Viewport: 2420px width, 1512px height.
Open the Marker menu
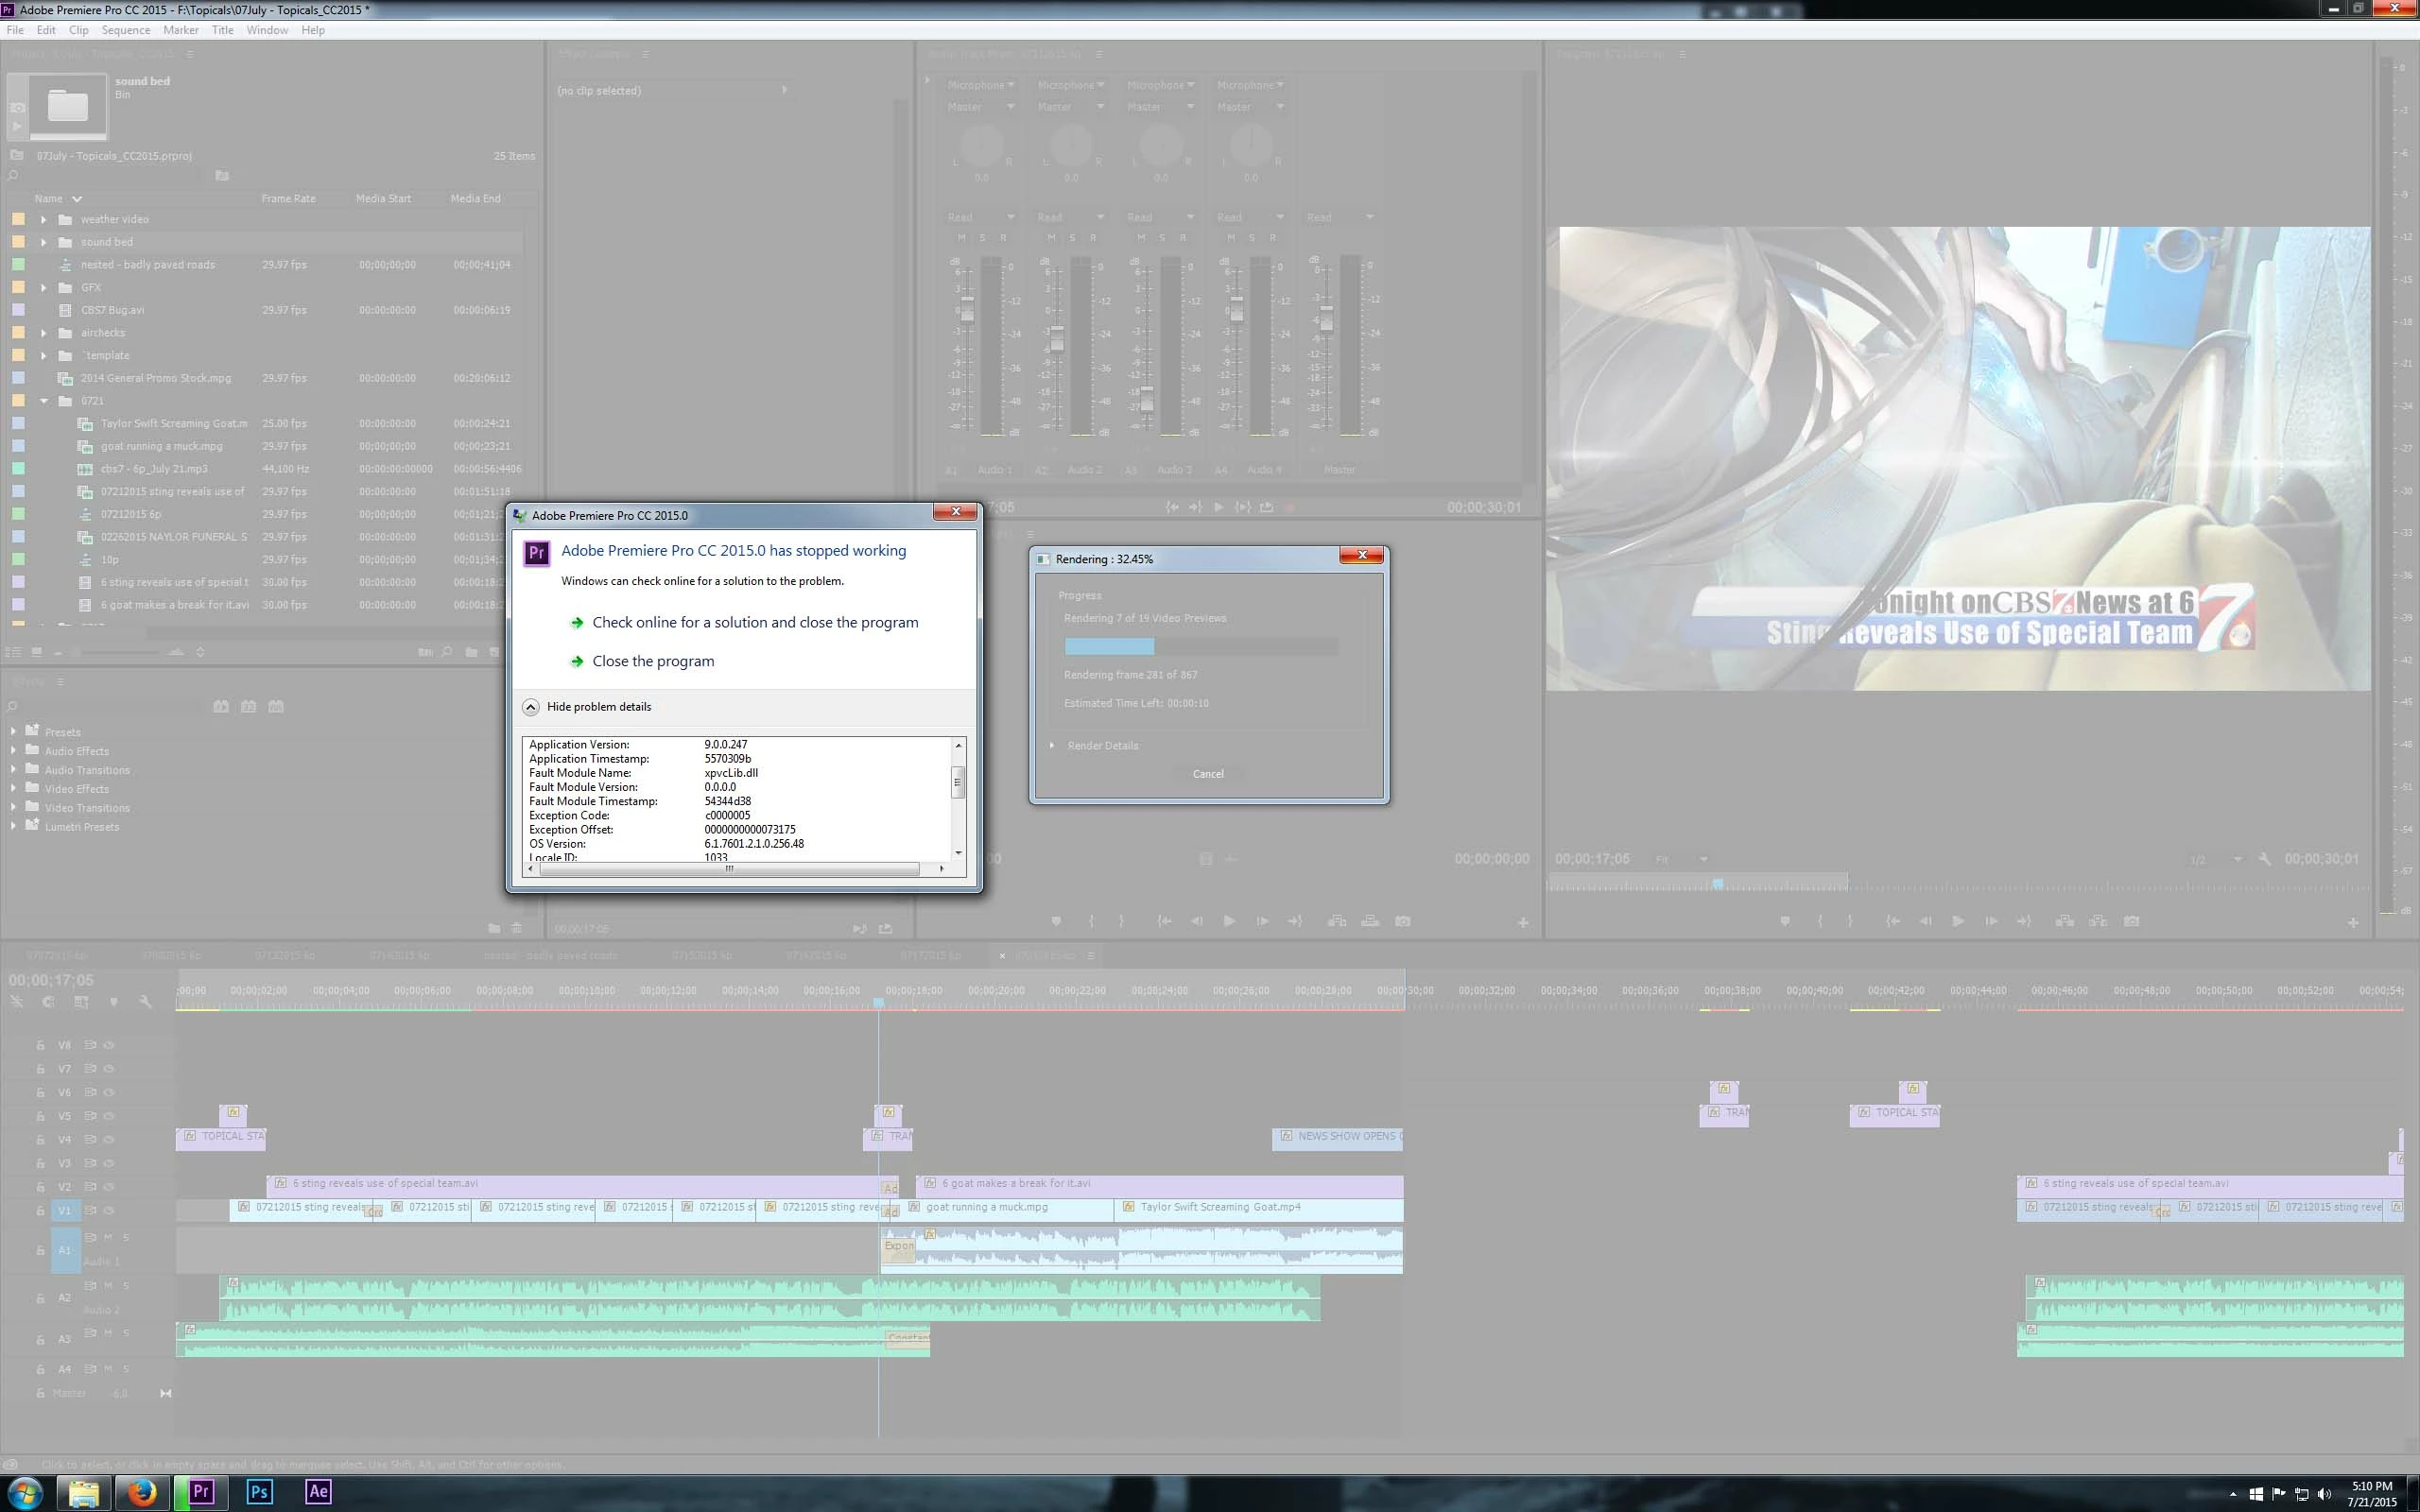180,30
